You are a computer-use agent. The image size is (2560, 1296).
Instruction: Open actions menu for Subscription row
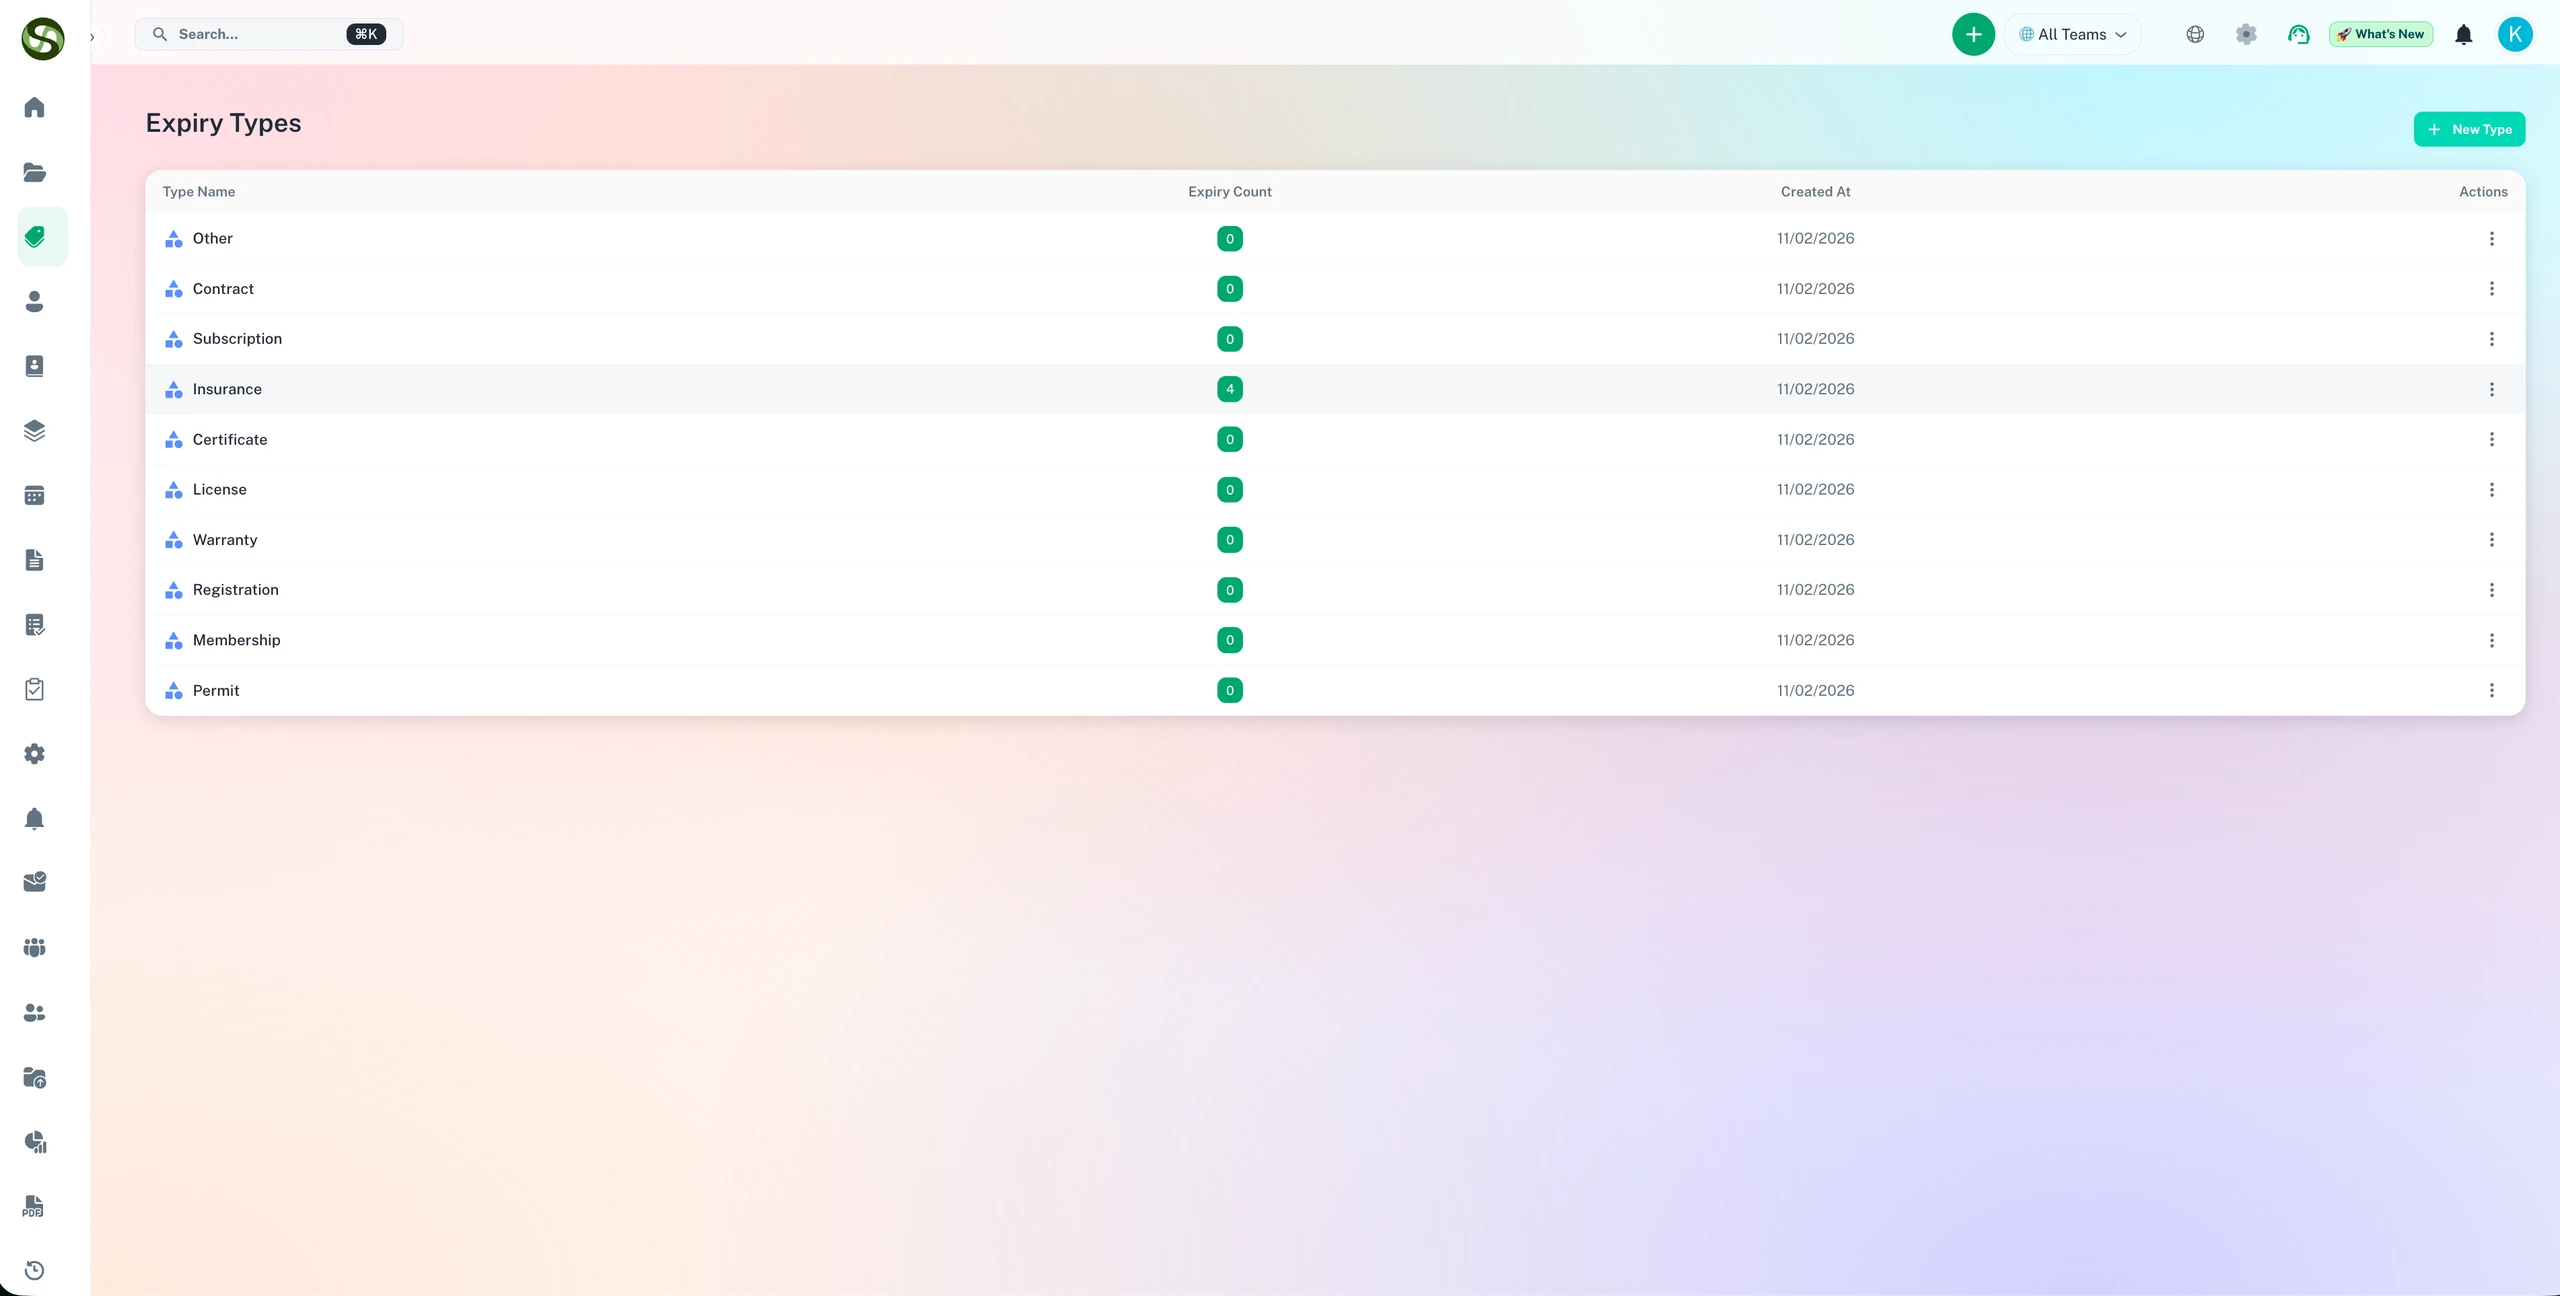tap(2492, 339)
